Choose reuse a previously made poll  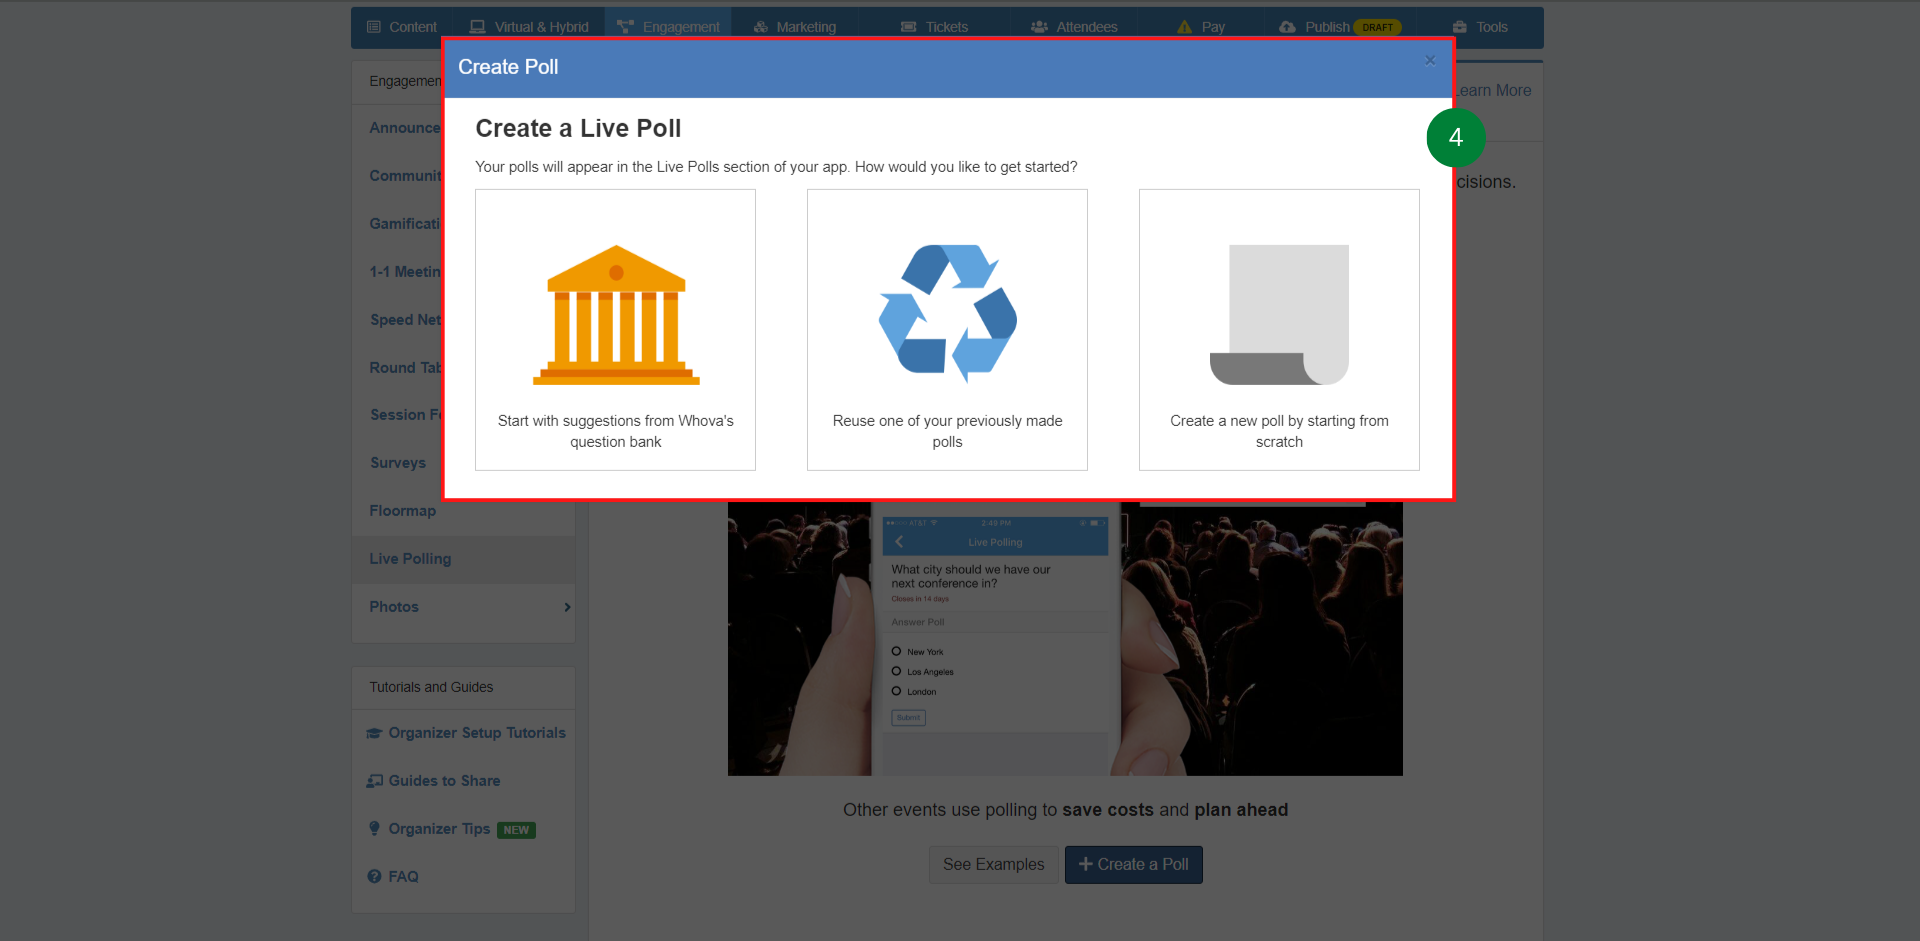946,330
